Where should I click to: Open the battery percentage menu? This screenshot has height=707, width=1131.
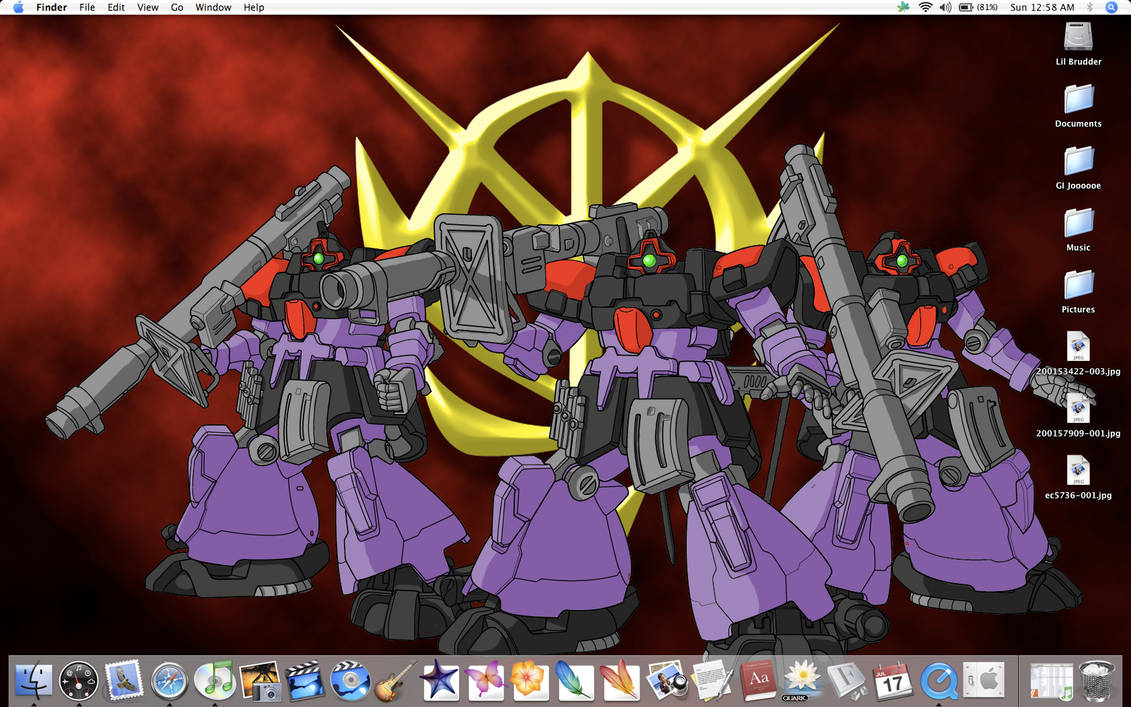[973, 7]
